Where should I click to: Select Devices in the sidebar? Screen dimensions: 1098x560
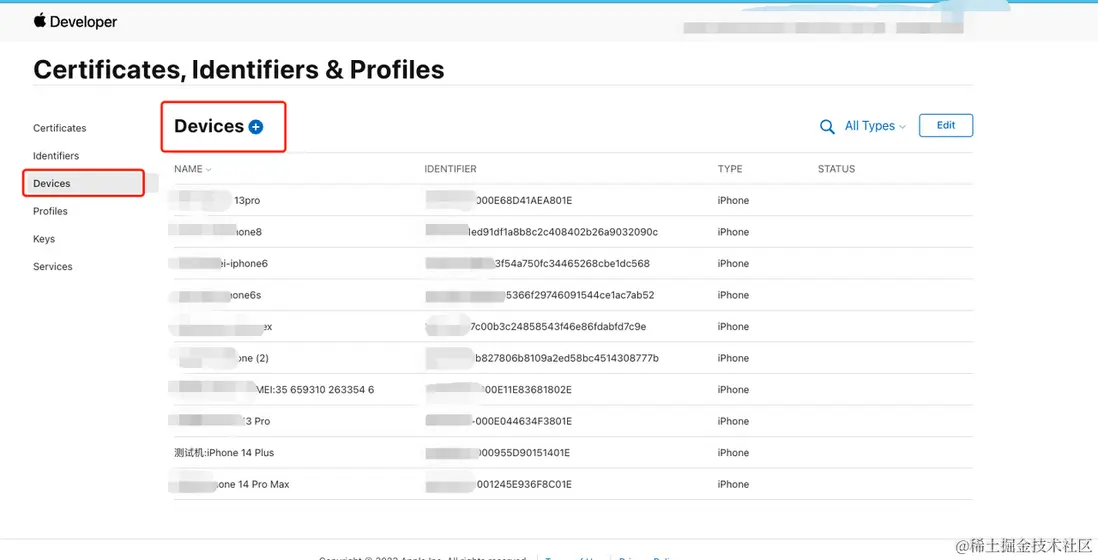pyautogui.click(x=83, y=183)
